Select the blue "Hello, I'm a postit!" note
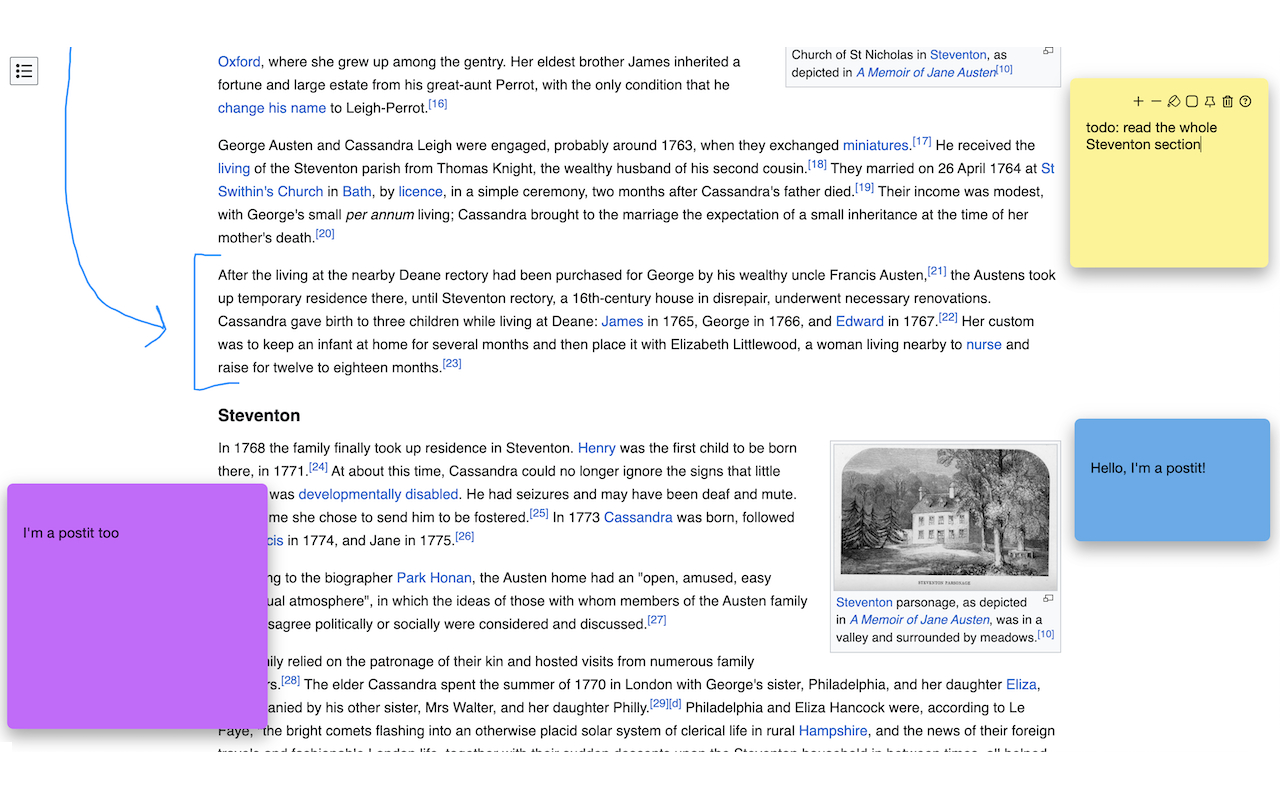 (x=1172, y=480)
